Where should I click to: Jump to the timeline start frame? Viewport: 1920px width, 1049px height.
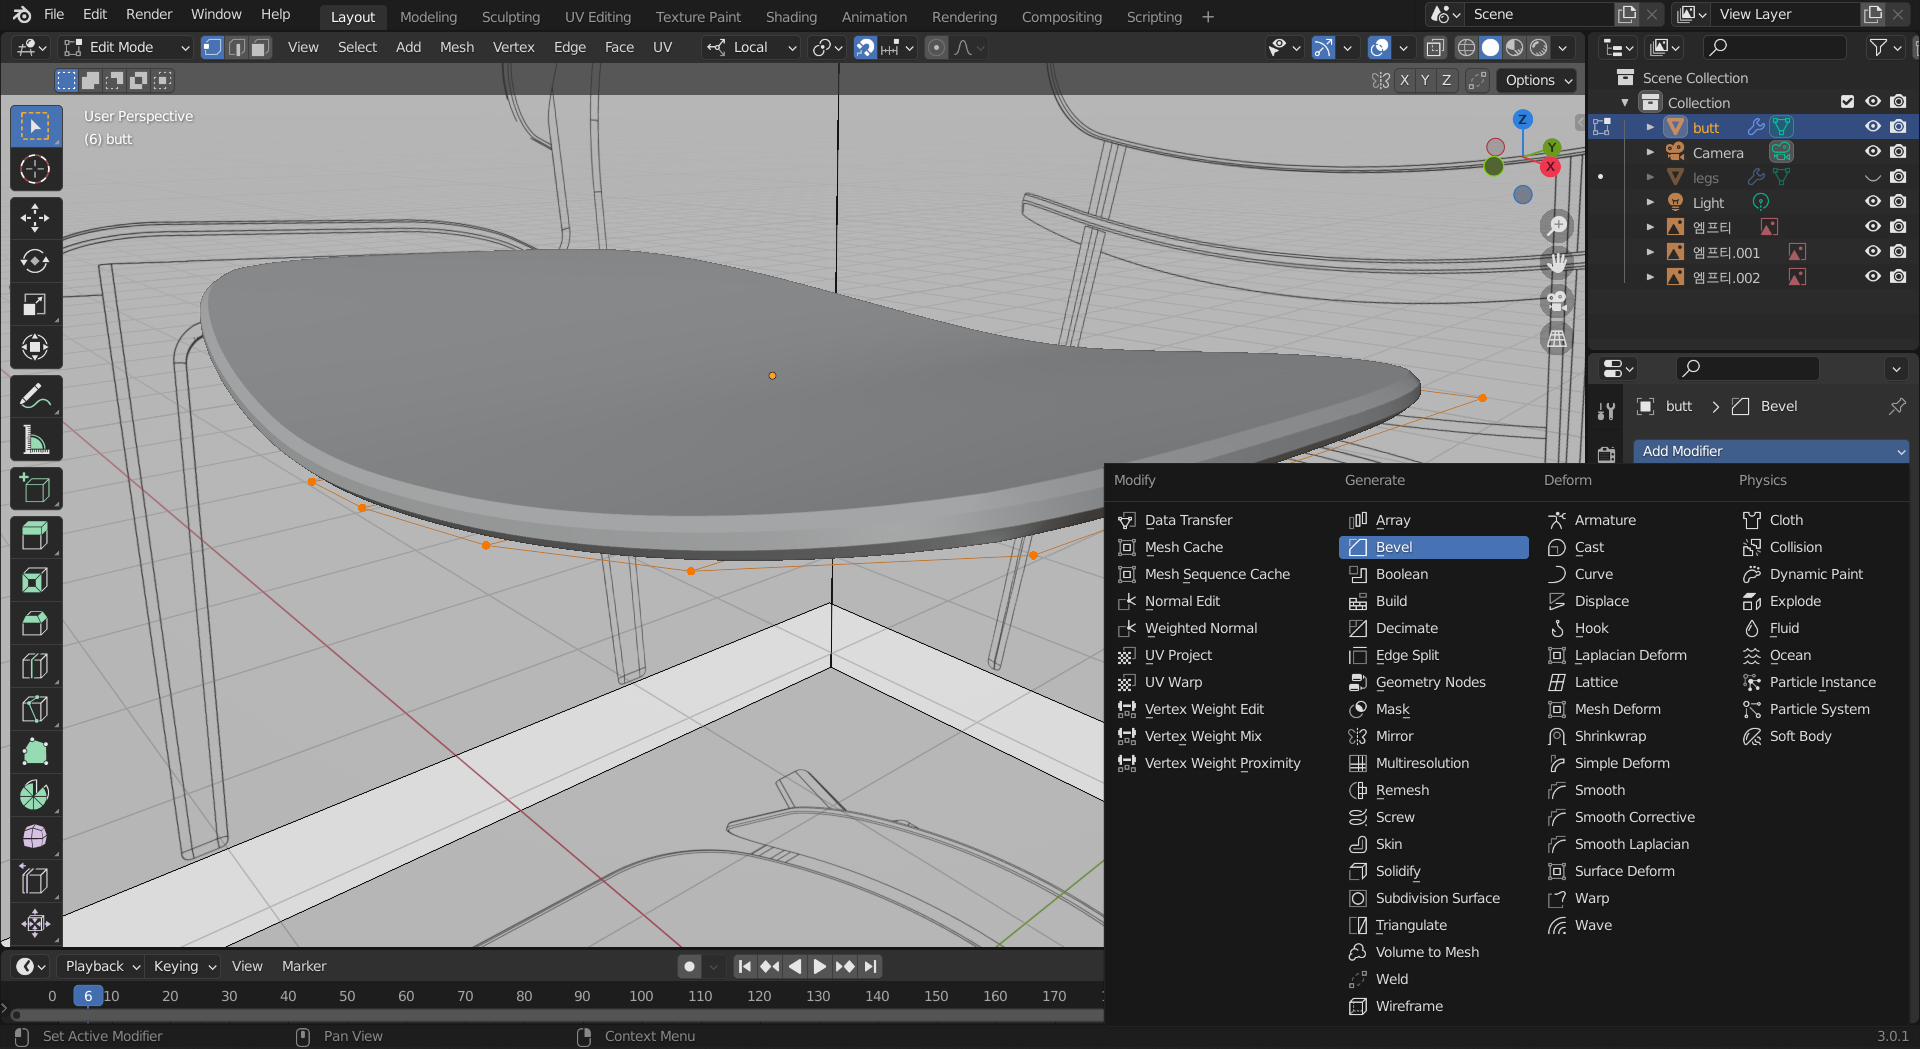click(x=744, y=966)
